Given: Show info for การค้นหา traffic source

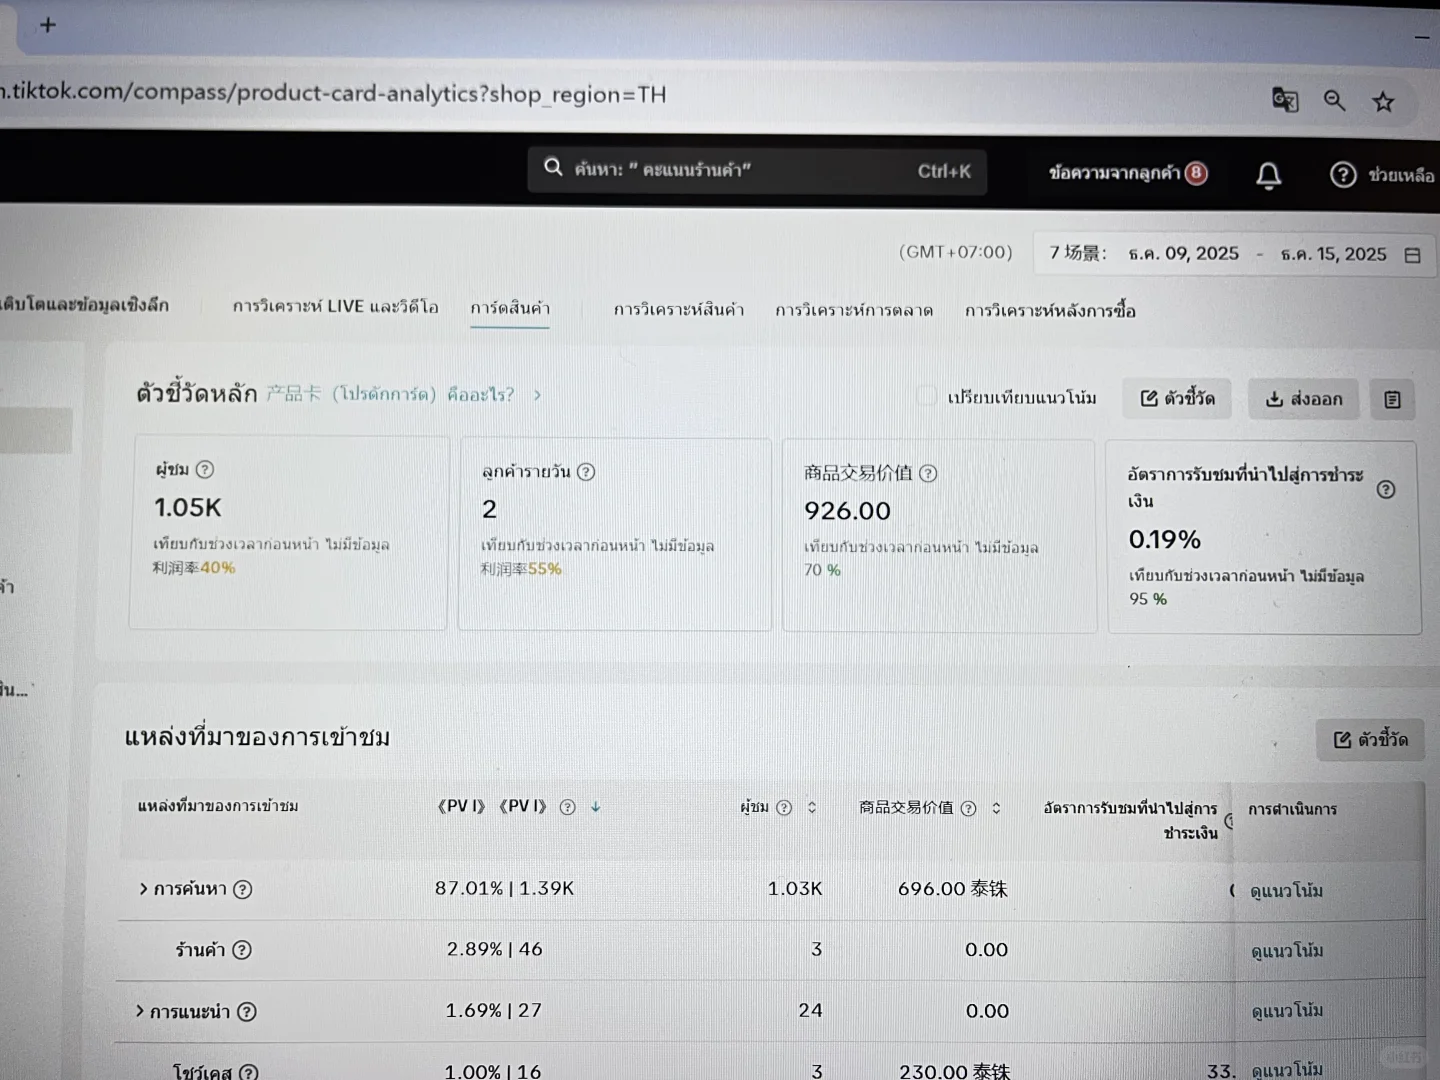Looking at the screenshot, I should [x=242, y=889].
